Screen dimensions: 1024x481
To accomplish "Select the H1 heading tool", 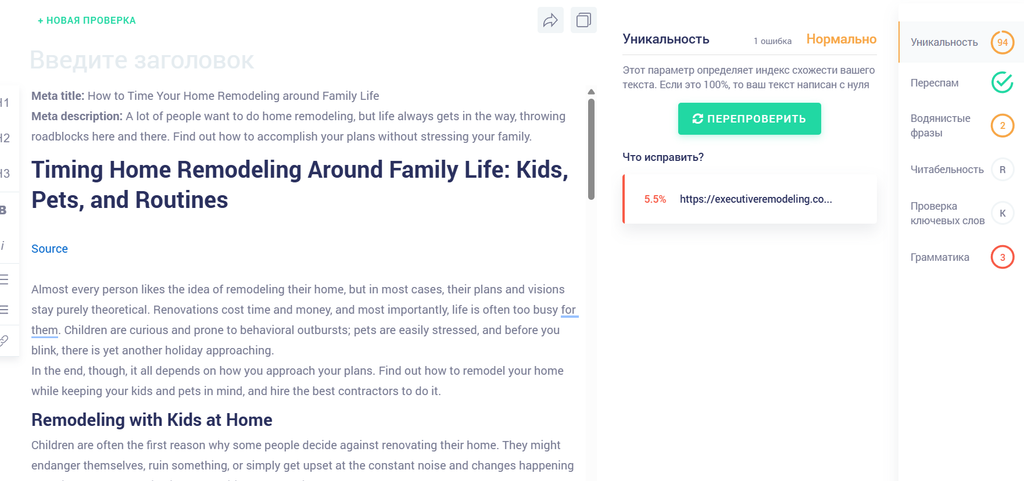I will (x=5, y=102).
